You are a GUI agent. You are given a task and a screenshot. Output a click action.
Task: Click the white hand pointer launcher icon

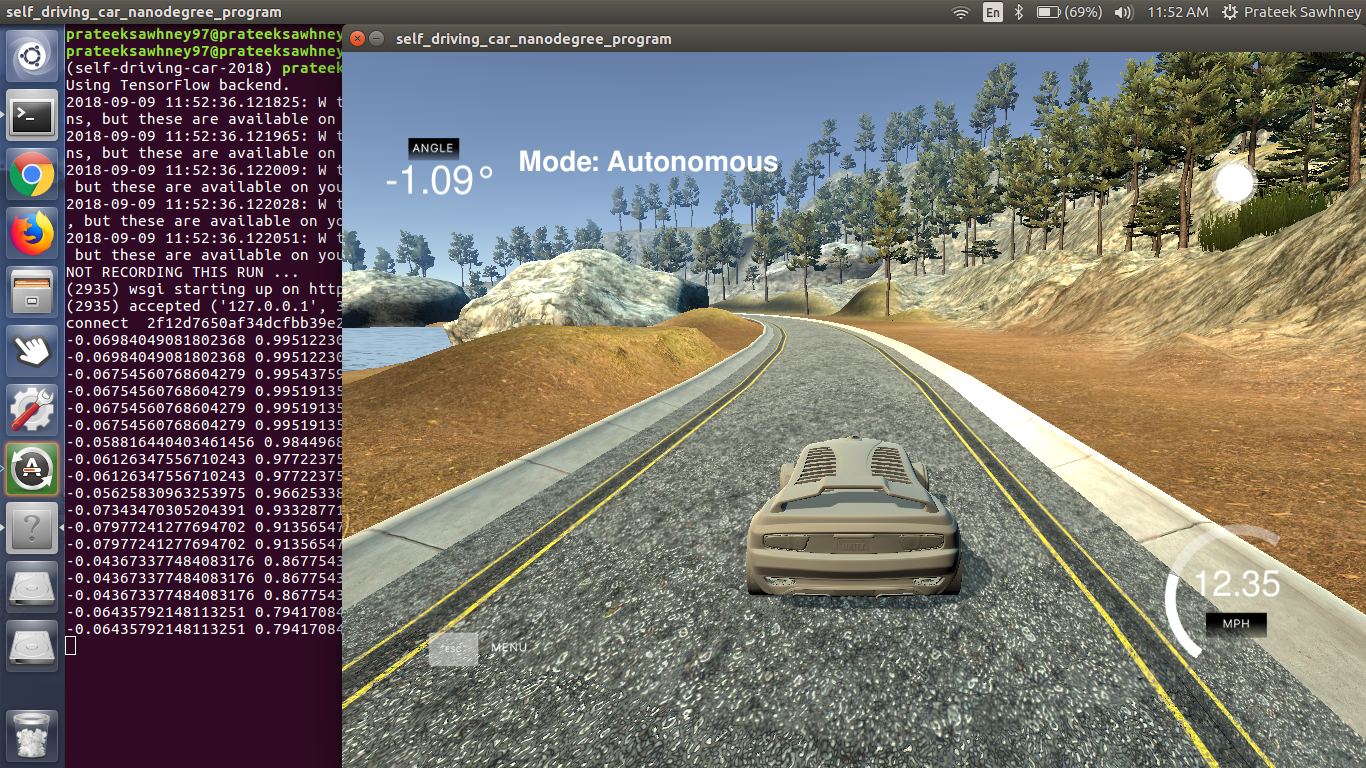coord(32,350)
